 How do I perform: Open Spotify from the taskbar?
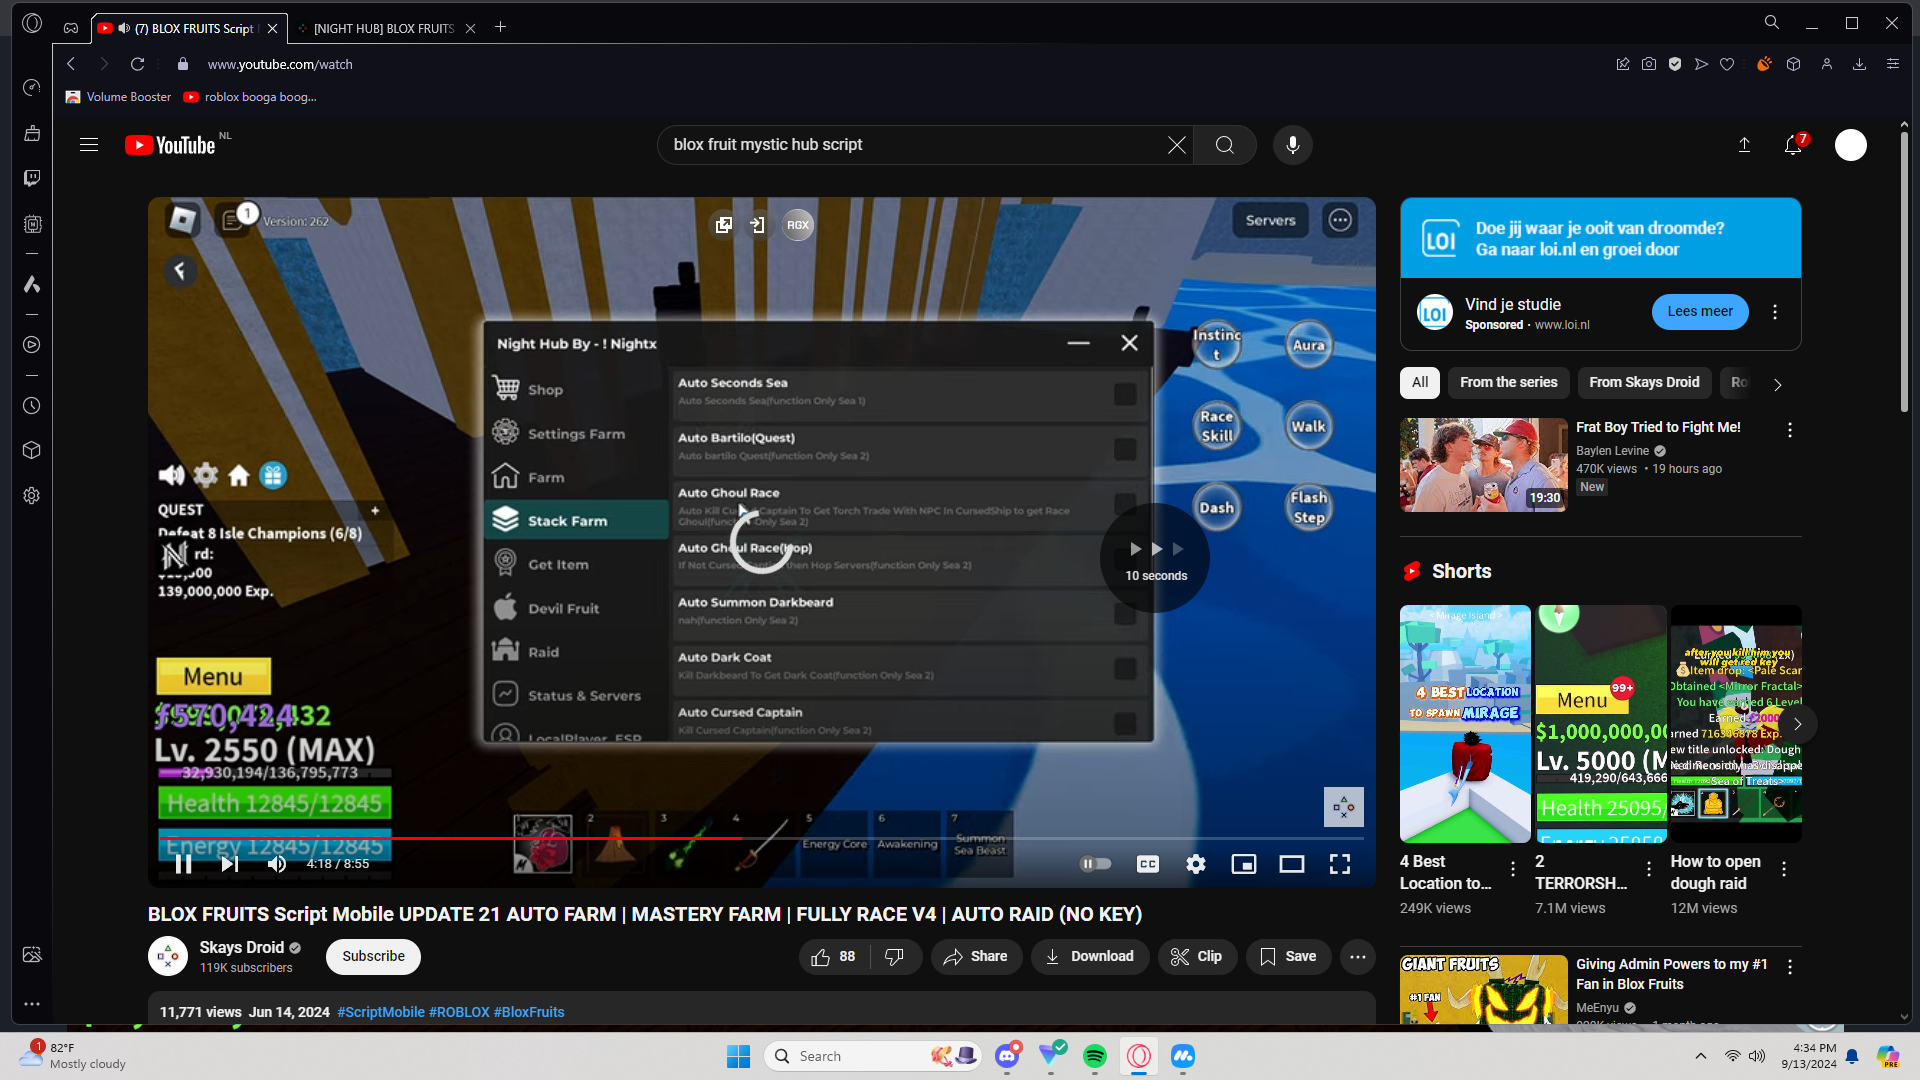click(x=1095, y=1056)
